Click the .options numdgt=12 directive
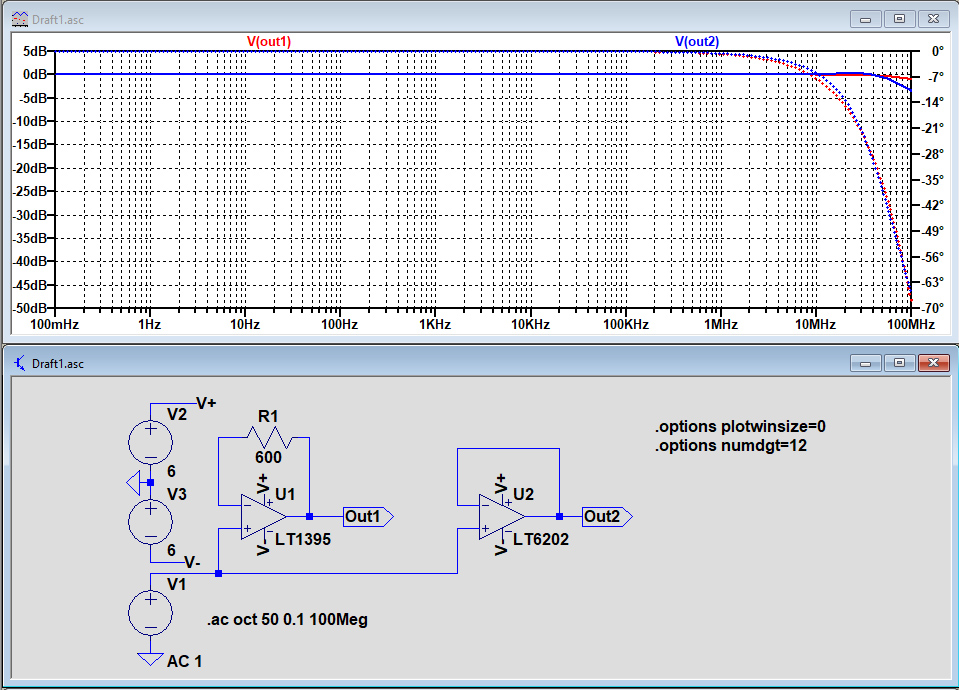Viewport: 959px width, 690px height. pyautogui.click(x=731, y=446)
